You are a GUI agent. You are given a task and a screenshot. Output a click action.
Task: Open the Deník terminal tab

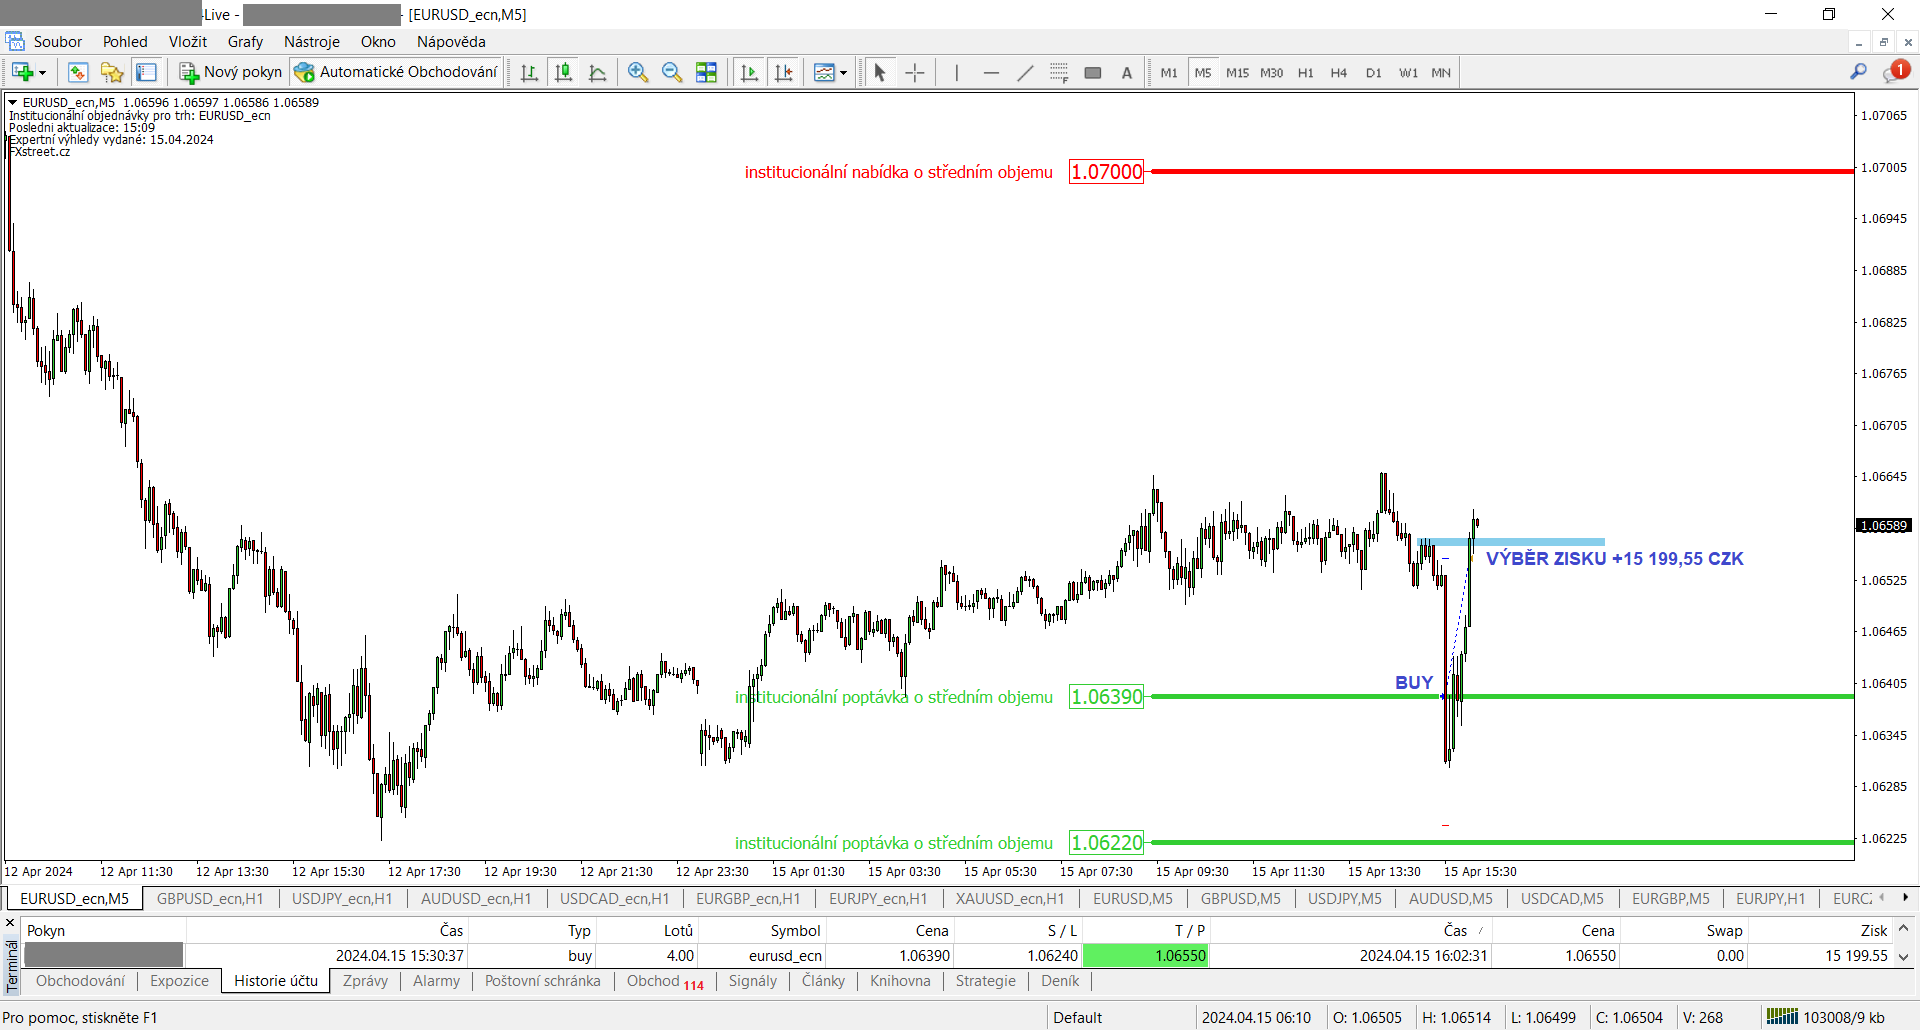[1060, 981]
